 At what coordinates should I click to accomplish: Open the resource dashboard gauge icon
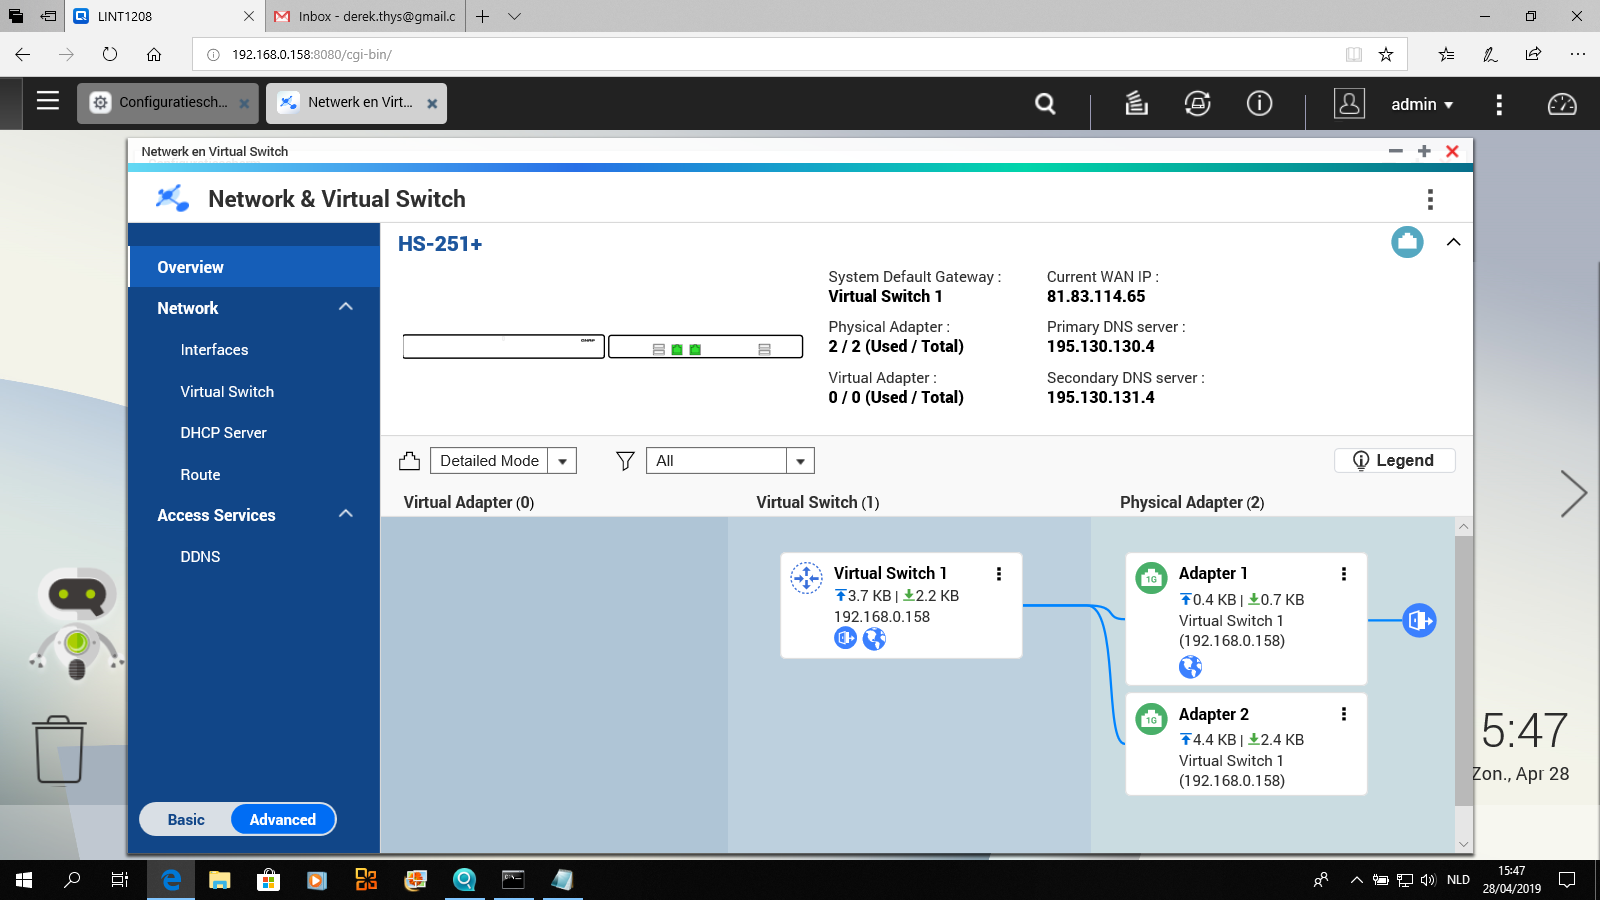(1561, 104)
